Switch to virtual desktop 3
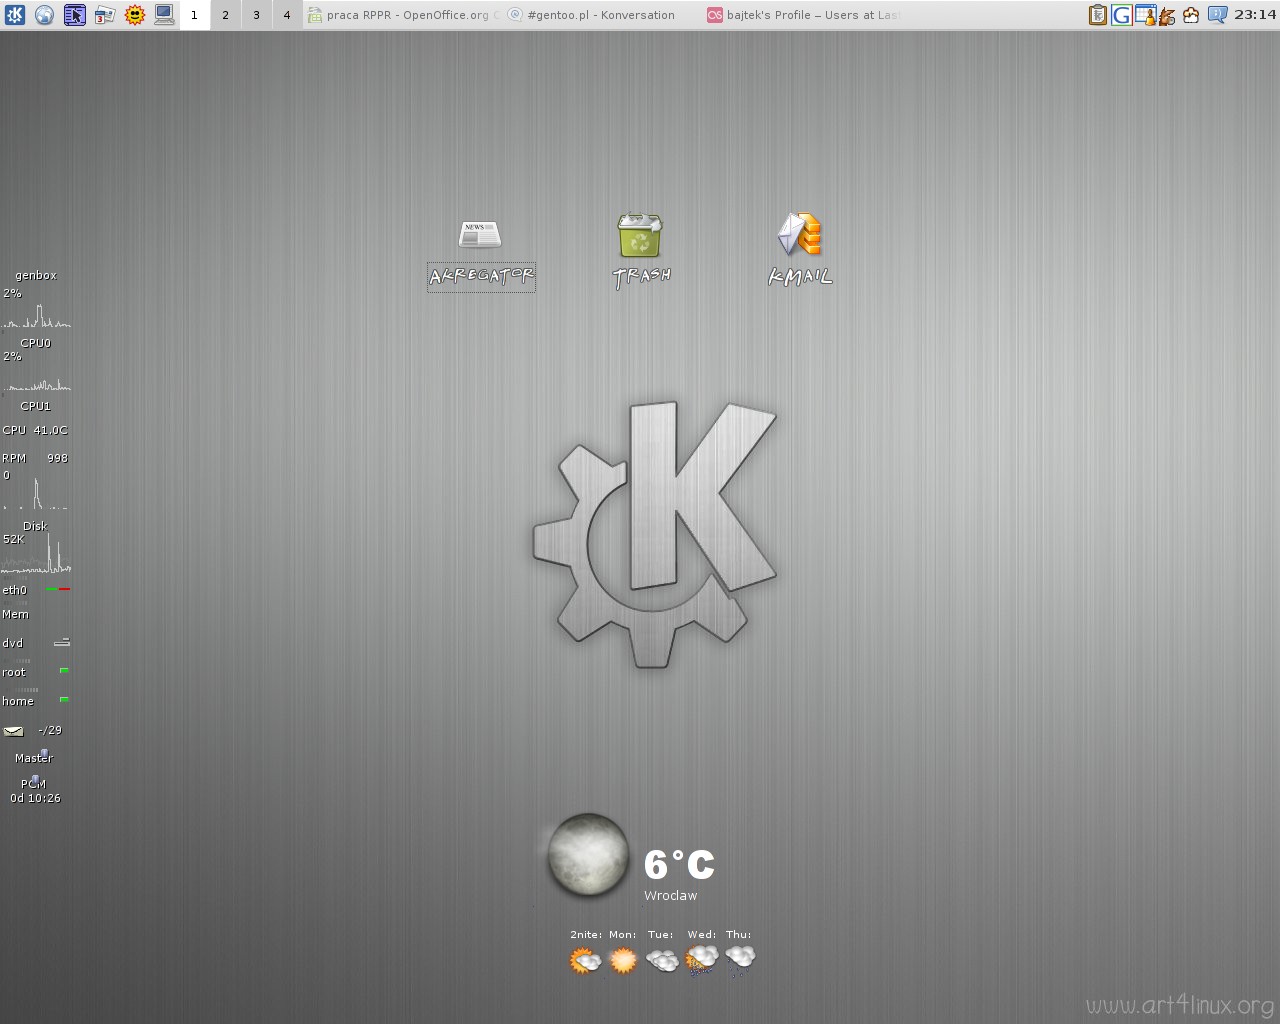 [256, 15]
